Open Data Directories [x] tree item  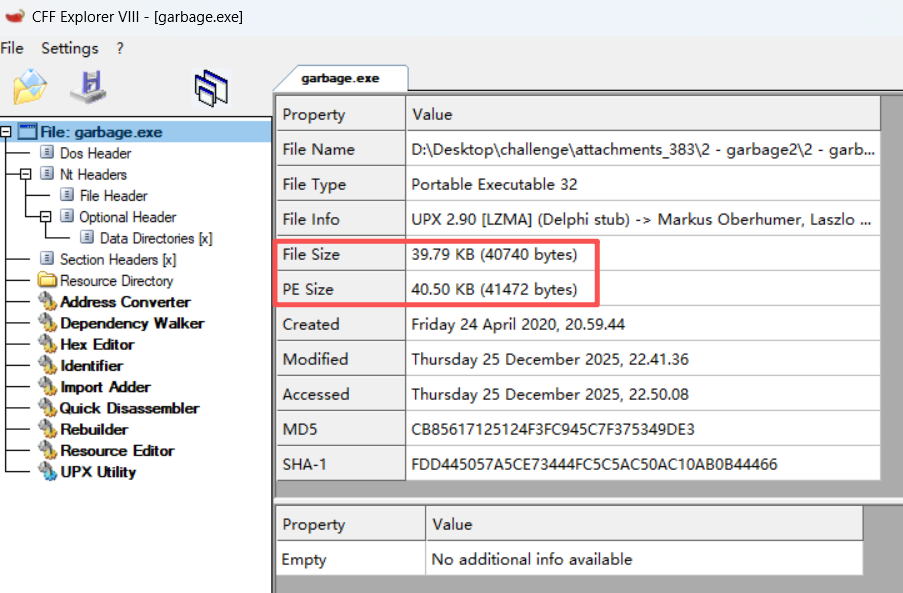[x=156, y=238]
